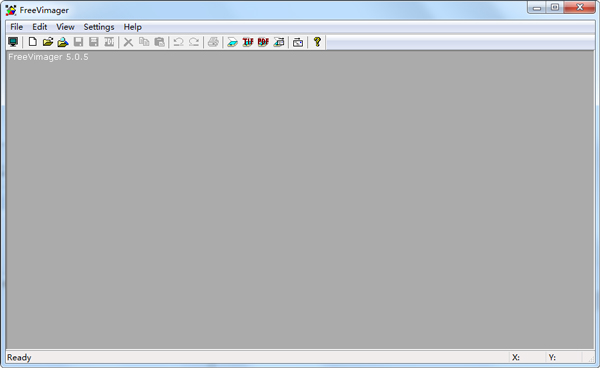Open the Edit menu
The width and height of the screenshot is (600, 368).
pyautogui.click(x=39, y=27)
